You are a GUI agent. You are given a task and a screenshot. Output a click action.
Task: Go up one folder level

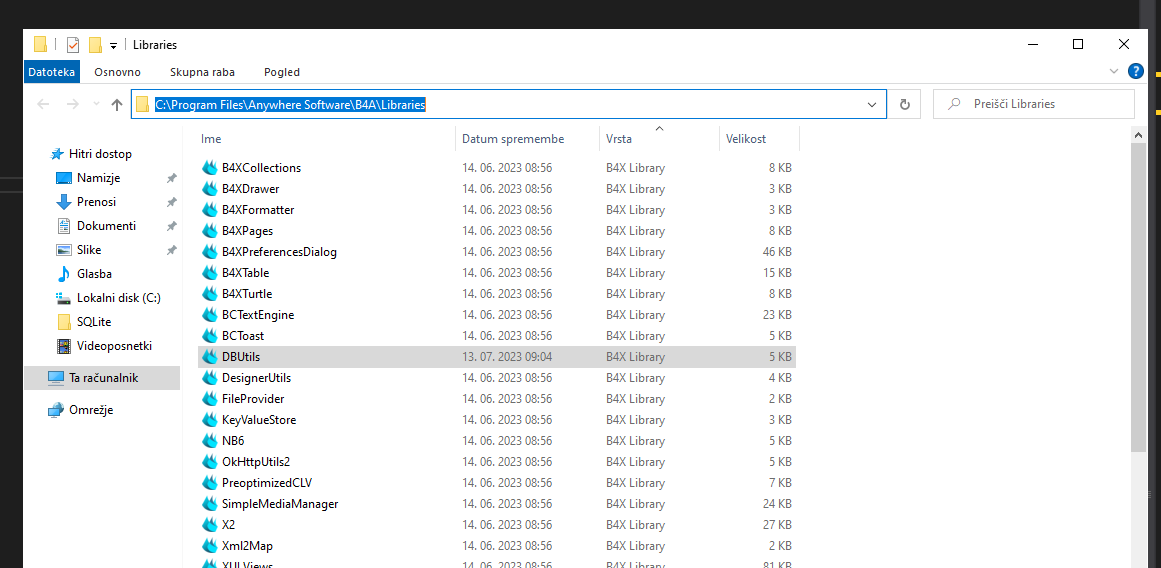[116, 104]
